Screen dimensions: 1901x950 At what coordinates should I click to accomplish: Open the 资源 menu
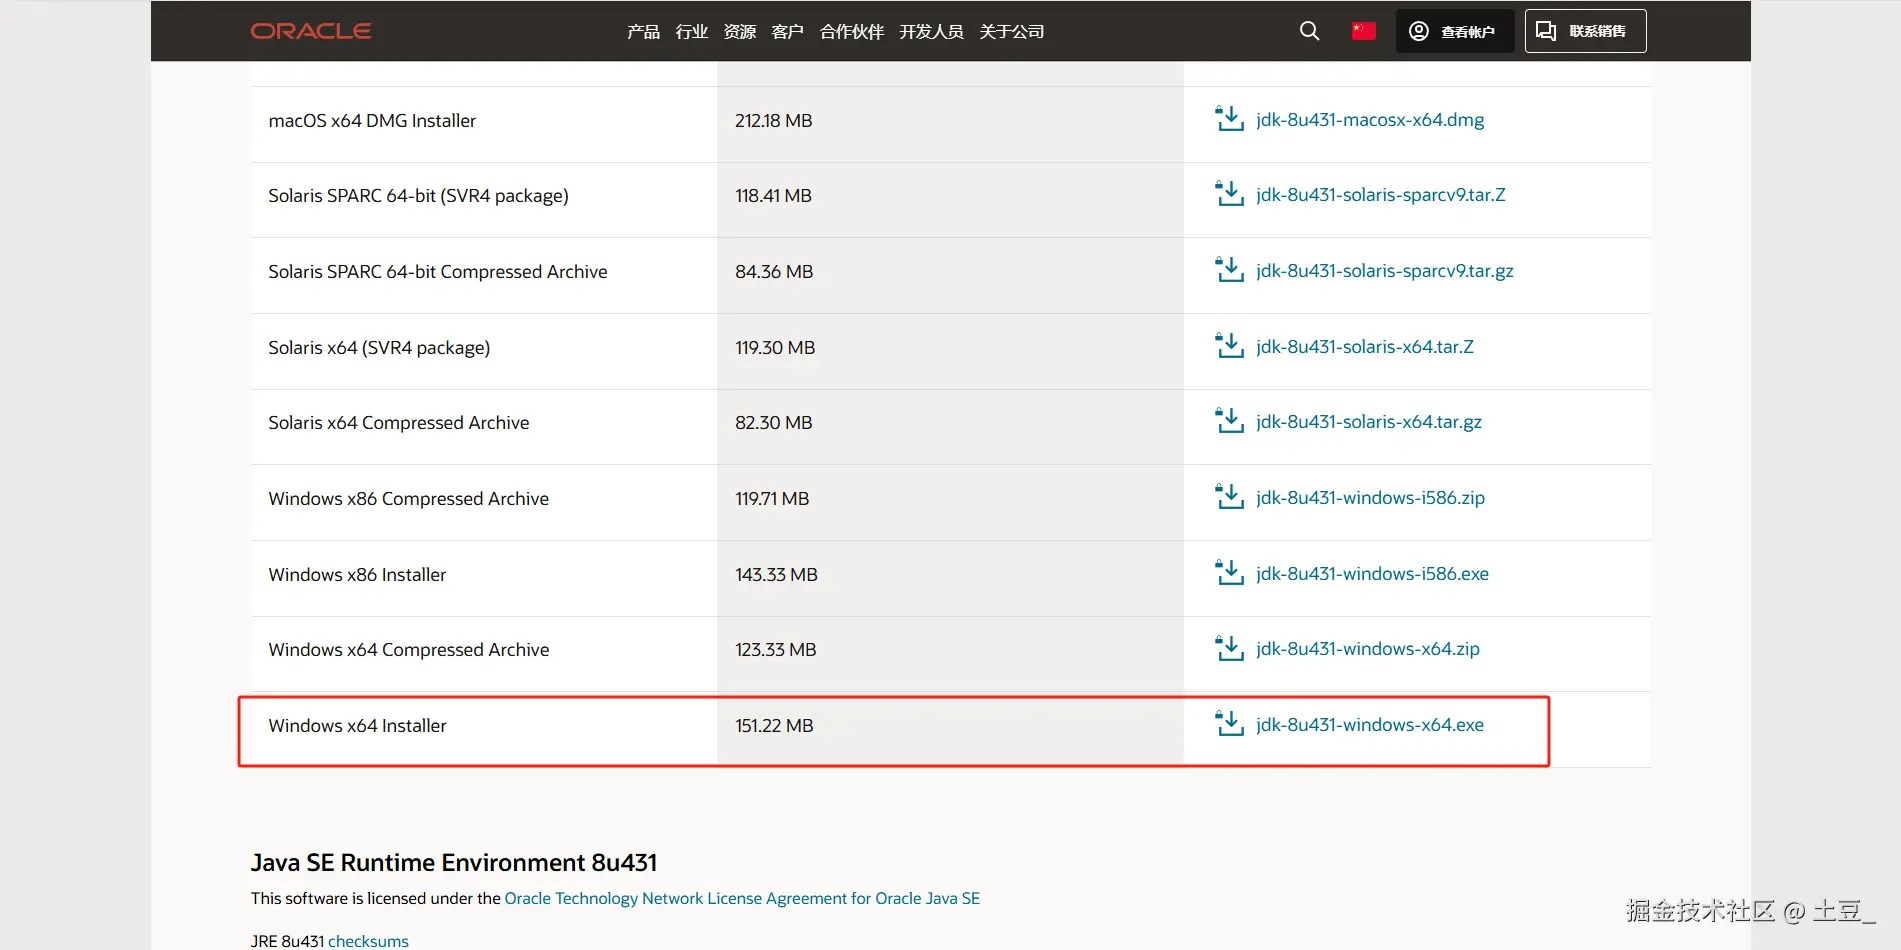(739, 31)
